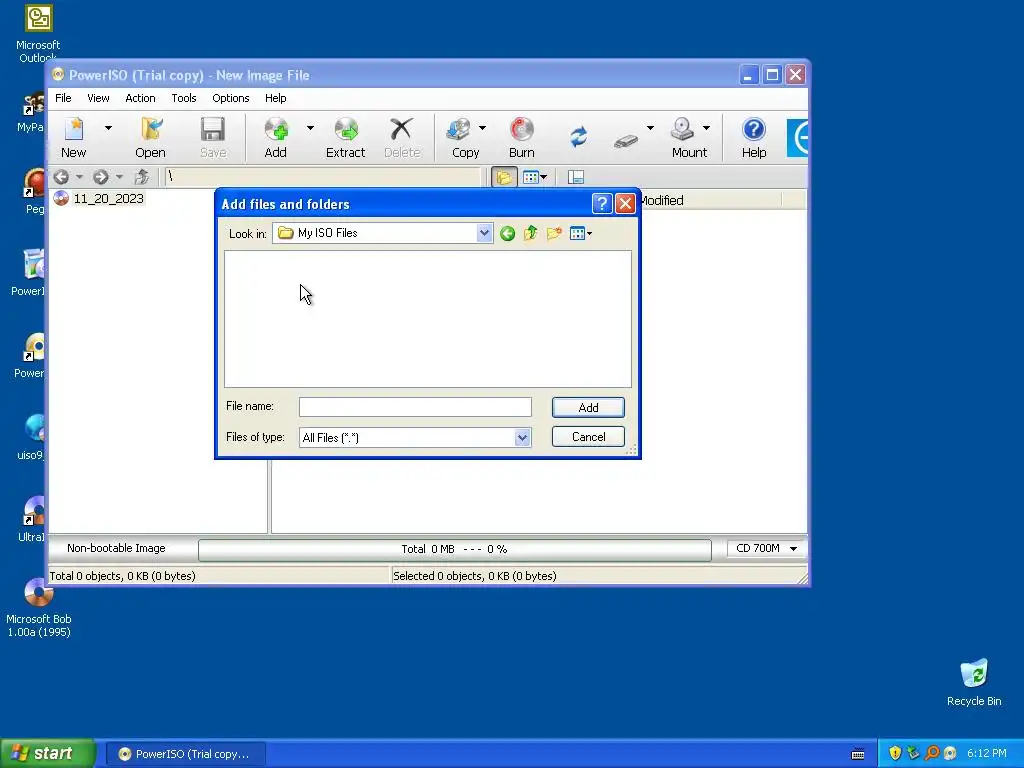Expand the Add toolbar dropdown arrow
This screenshot has height=768, width=1024.
click(310, 128)
